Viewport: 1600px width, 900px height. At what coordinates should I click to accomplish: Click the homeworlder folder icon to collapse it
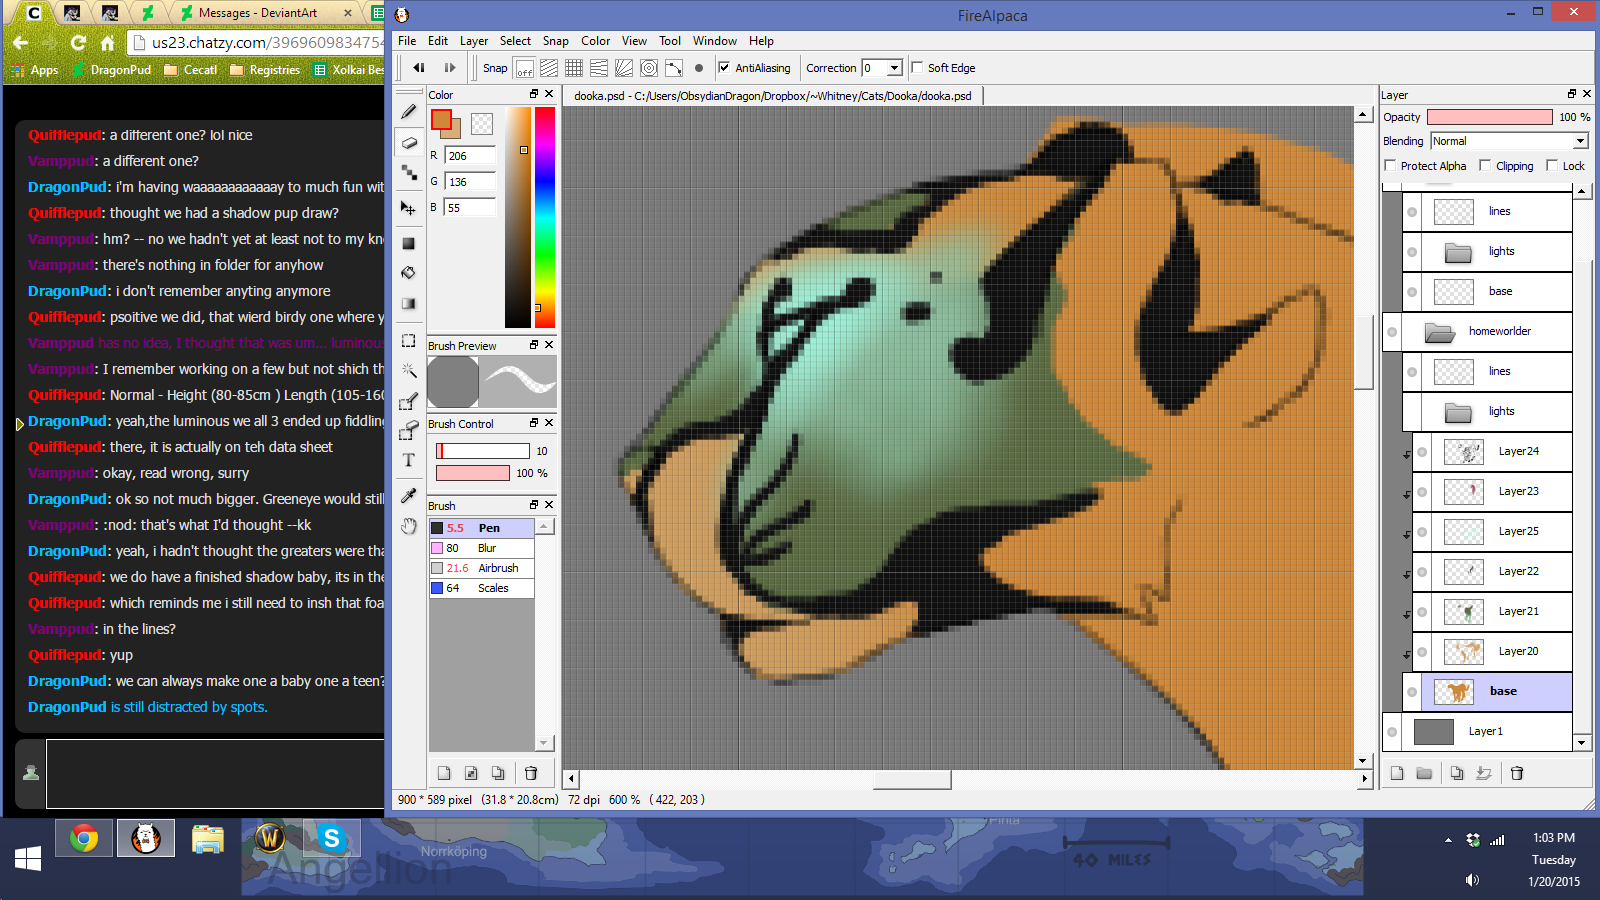pos(1439,332)
